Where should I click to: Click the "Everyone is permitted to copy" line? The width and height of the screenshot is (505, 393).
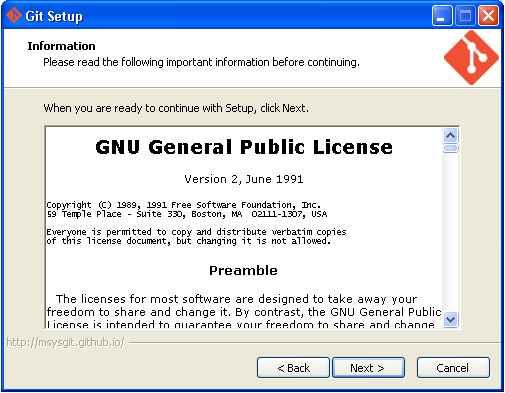196,232
